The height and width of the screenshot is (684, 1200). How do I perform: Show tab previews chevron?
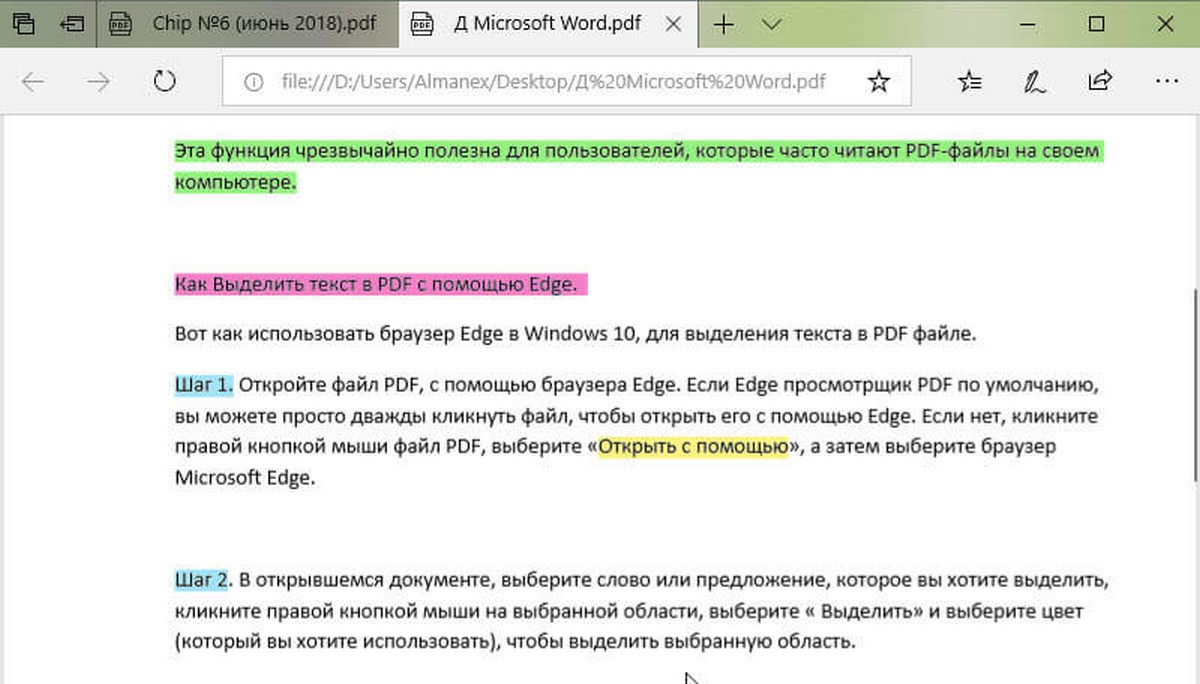[770, 24]
